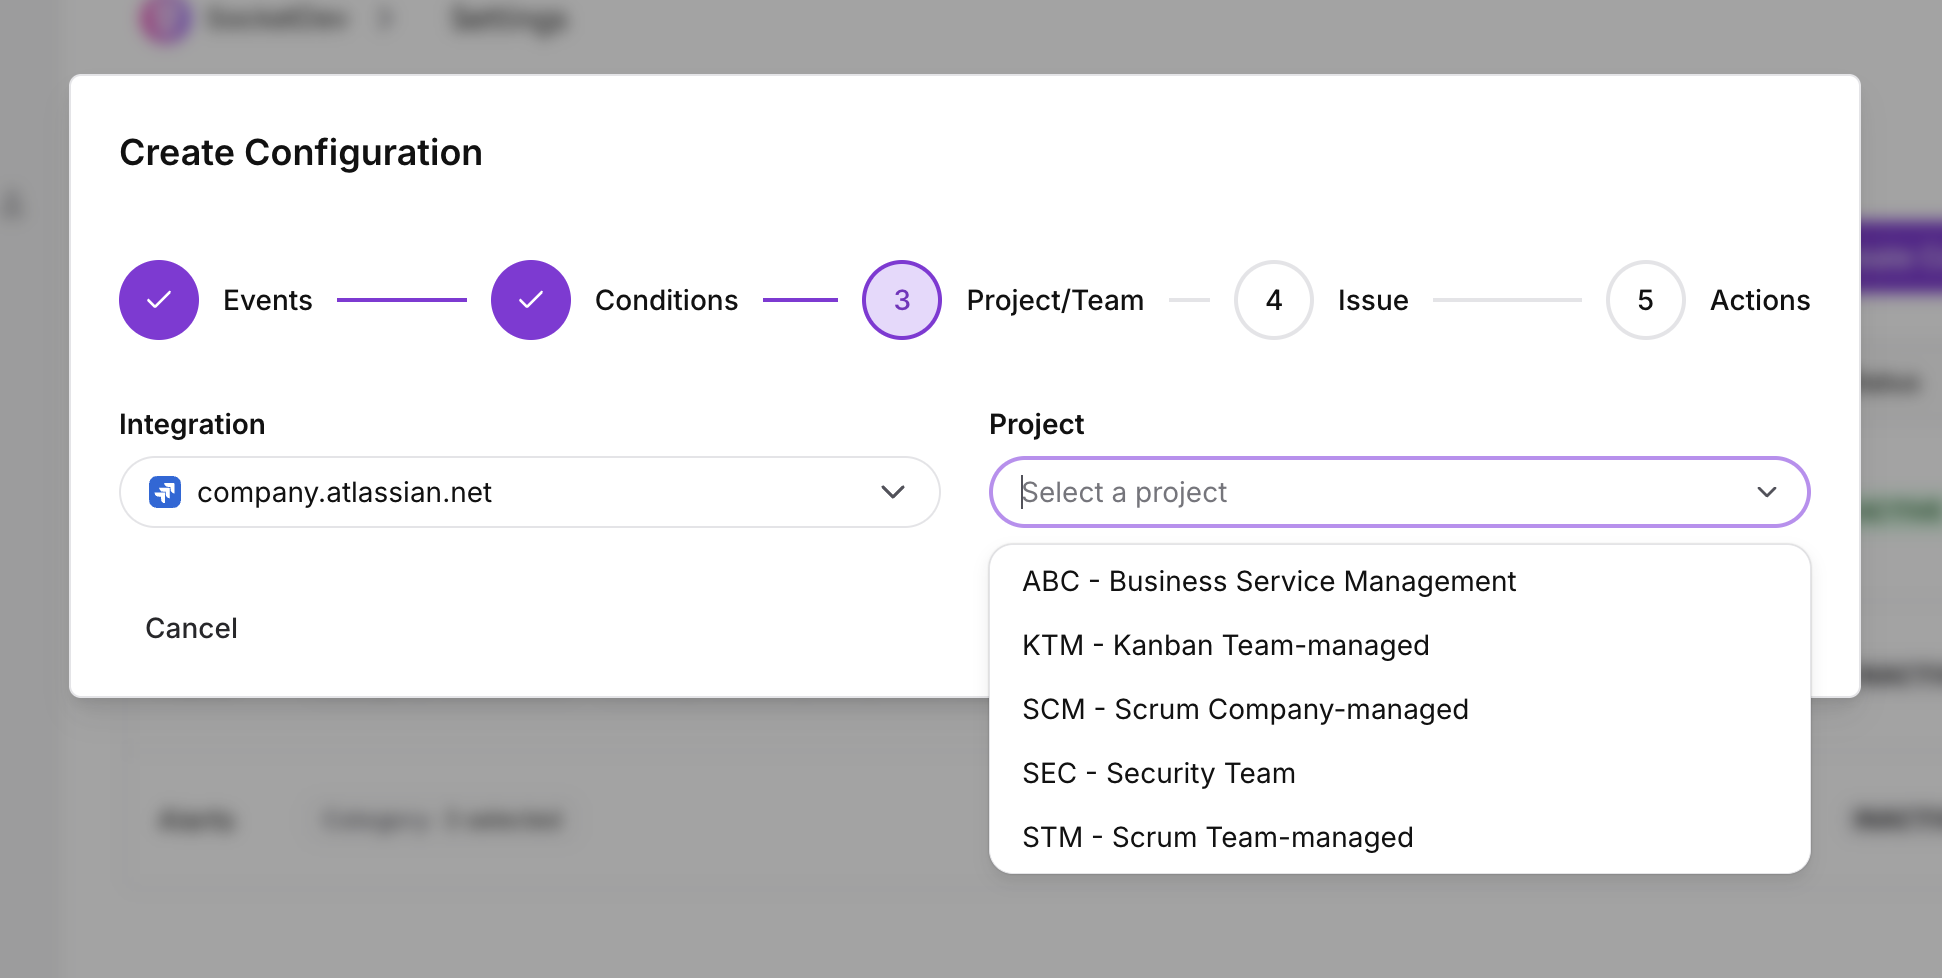Choose ABC - Business Service Management project

coord(1400,581)
